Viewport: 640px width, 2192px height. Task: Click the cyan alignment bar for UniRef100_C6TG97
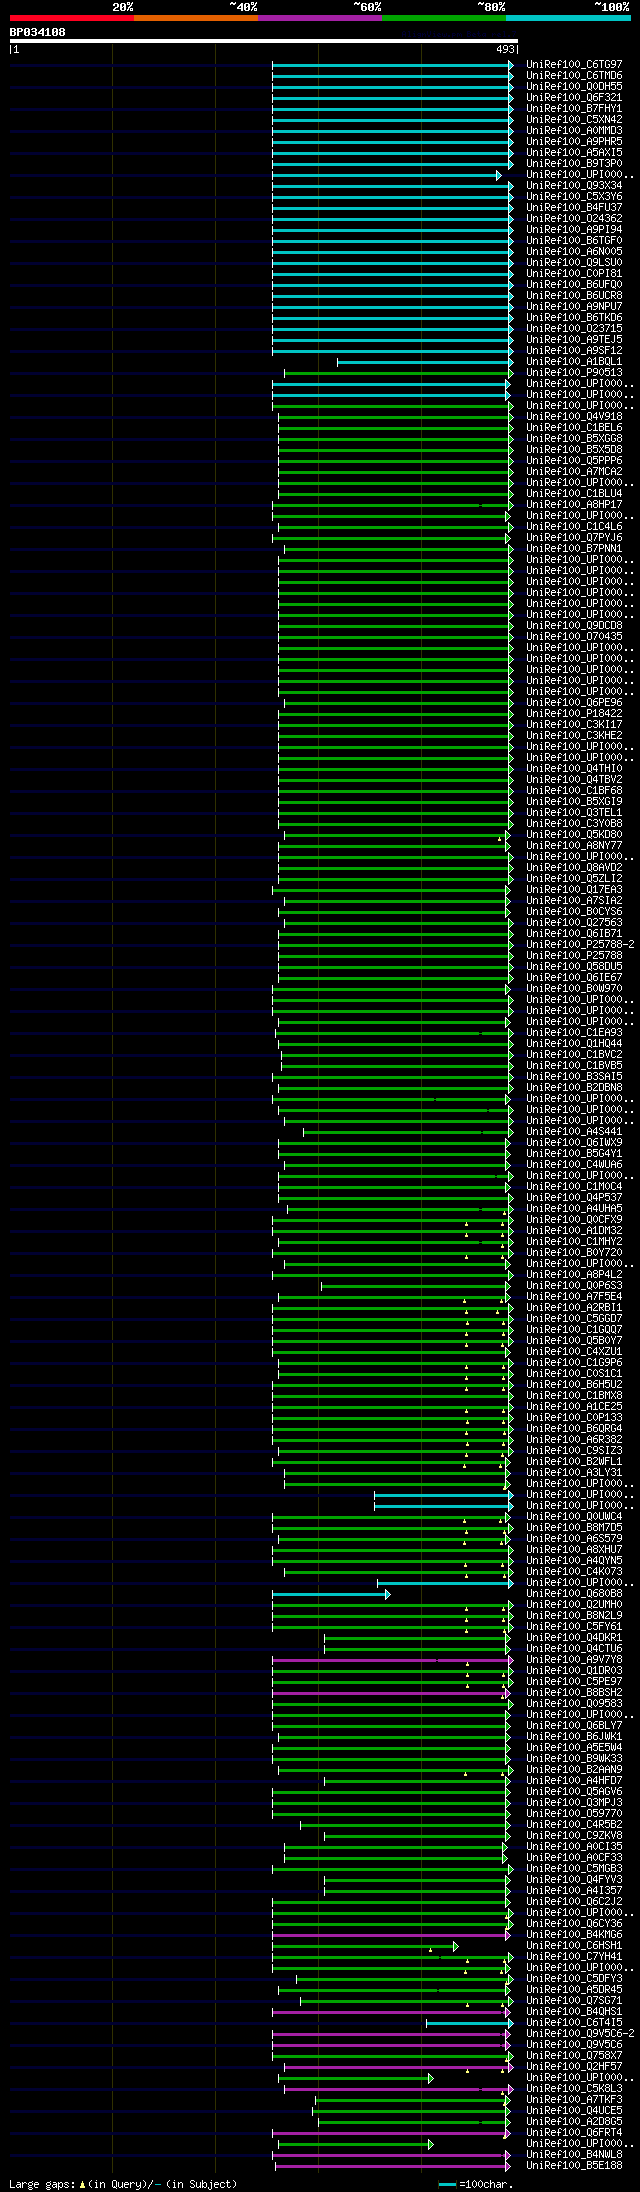pos(392,65)
